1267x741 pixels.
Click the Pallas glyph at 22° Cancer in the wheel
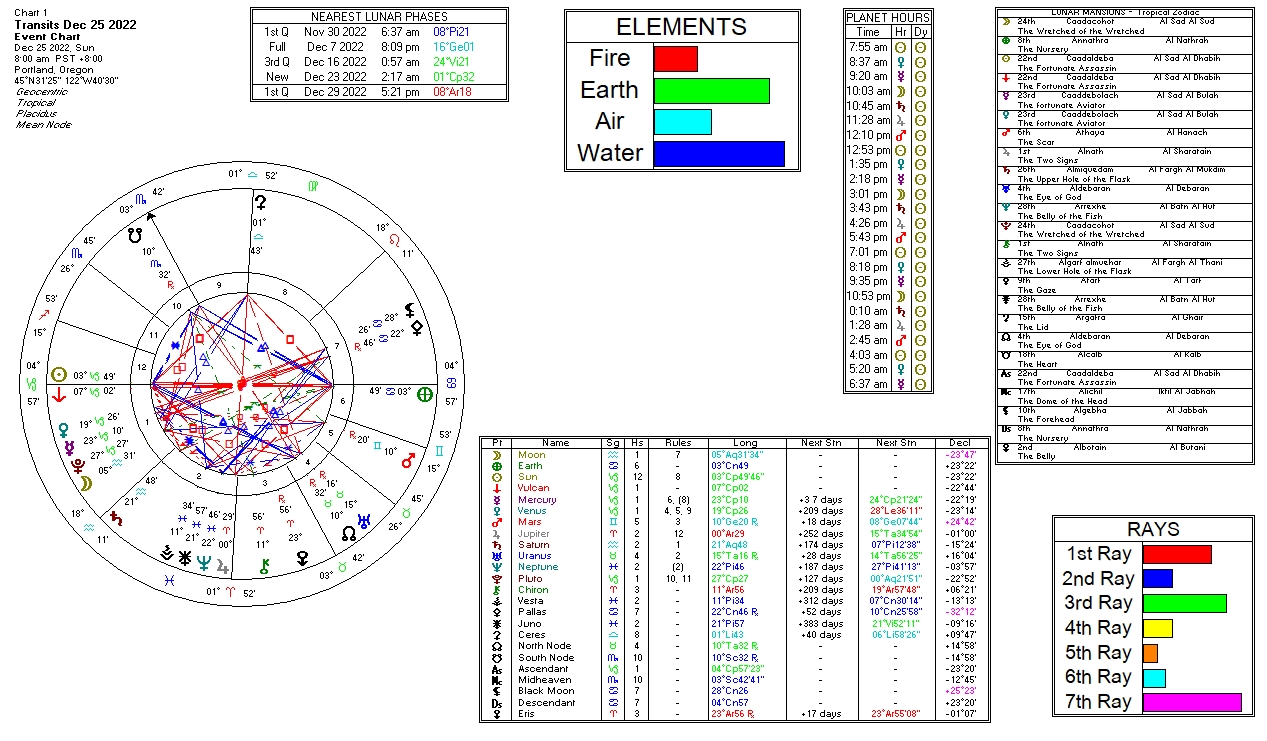coord(416,327)
